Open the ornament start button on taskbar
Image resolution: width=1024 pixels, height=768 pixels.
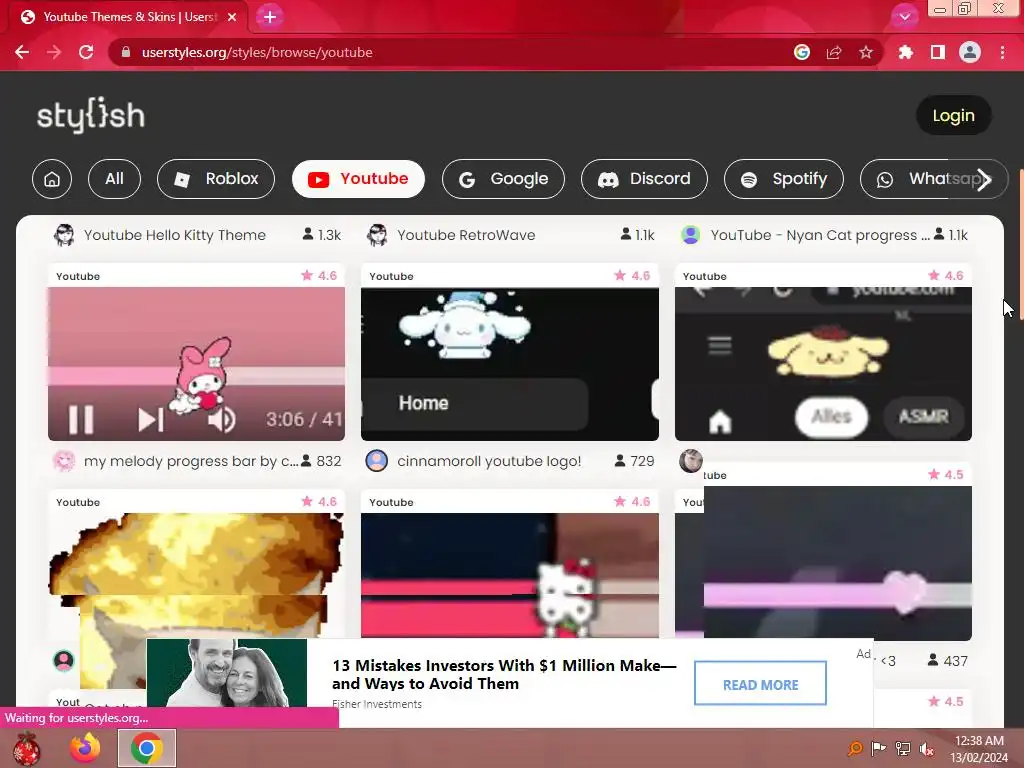point(27,748)
